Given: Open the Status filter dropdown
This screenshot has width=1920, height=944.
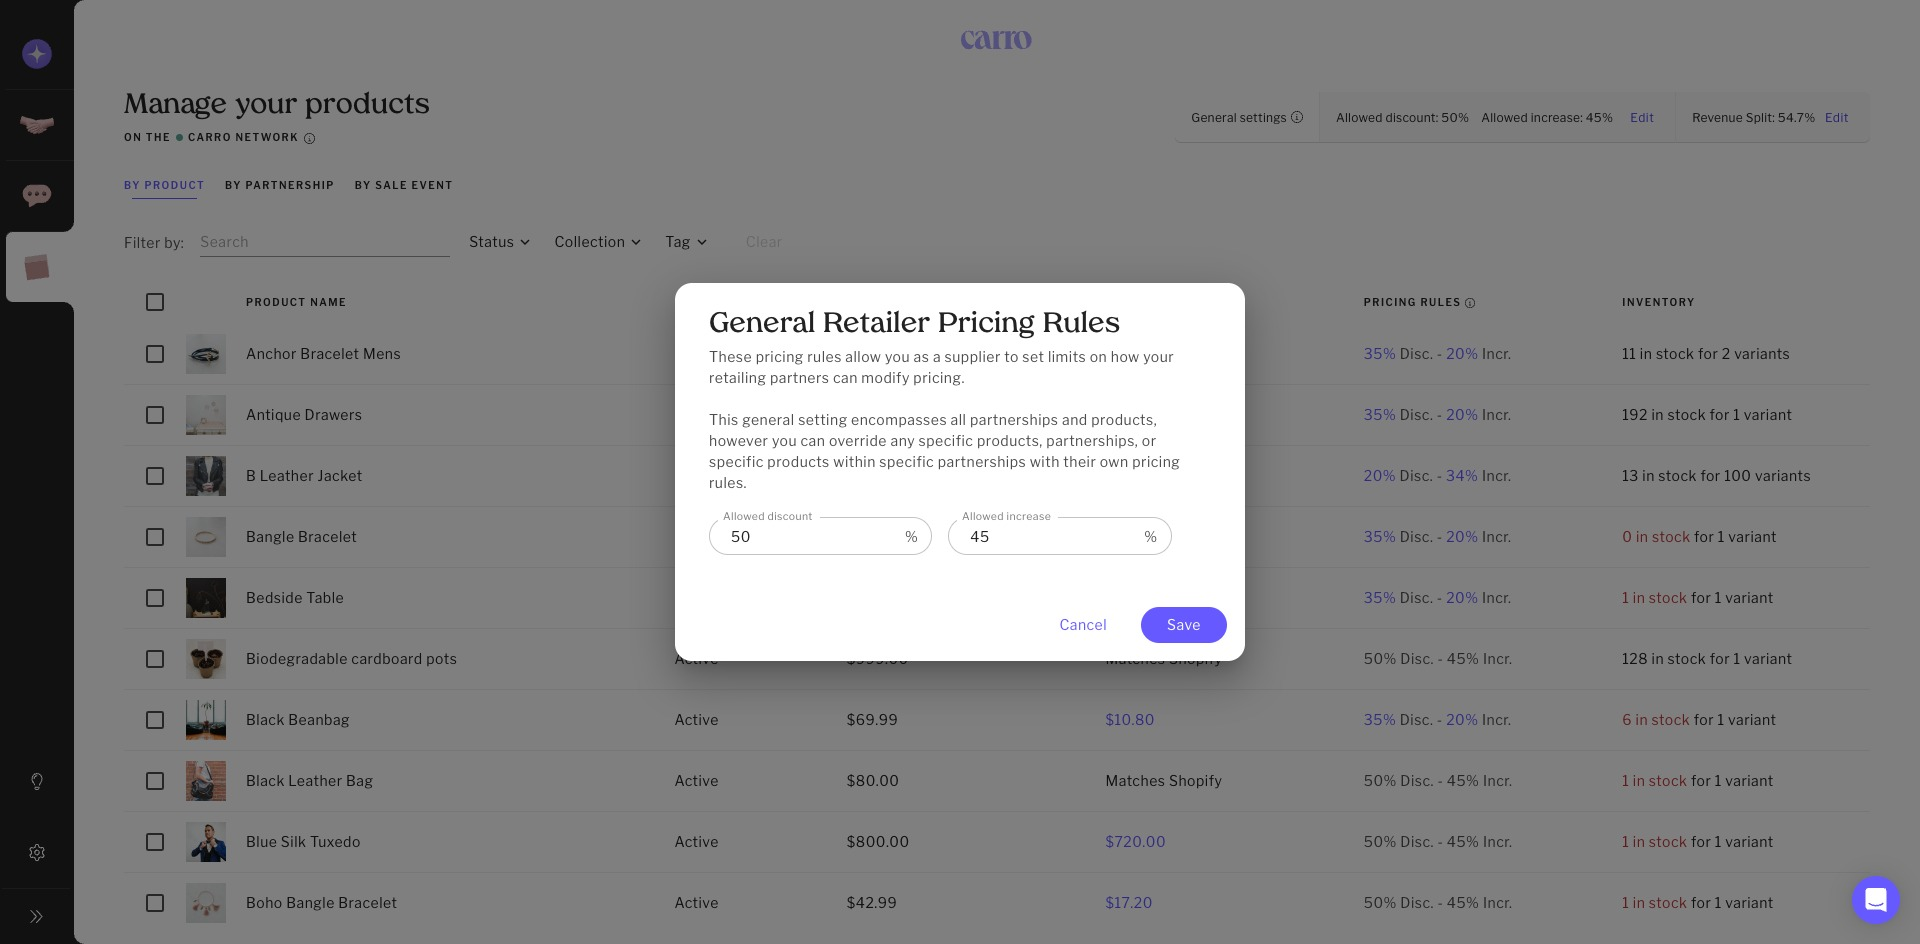Looking at the screenshot, I should click(499, 242).
